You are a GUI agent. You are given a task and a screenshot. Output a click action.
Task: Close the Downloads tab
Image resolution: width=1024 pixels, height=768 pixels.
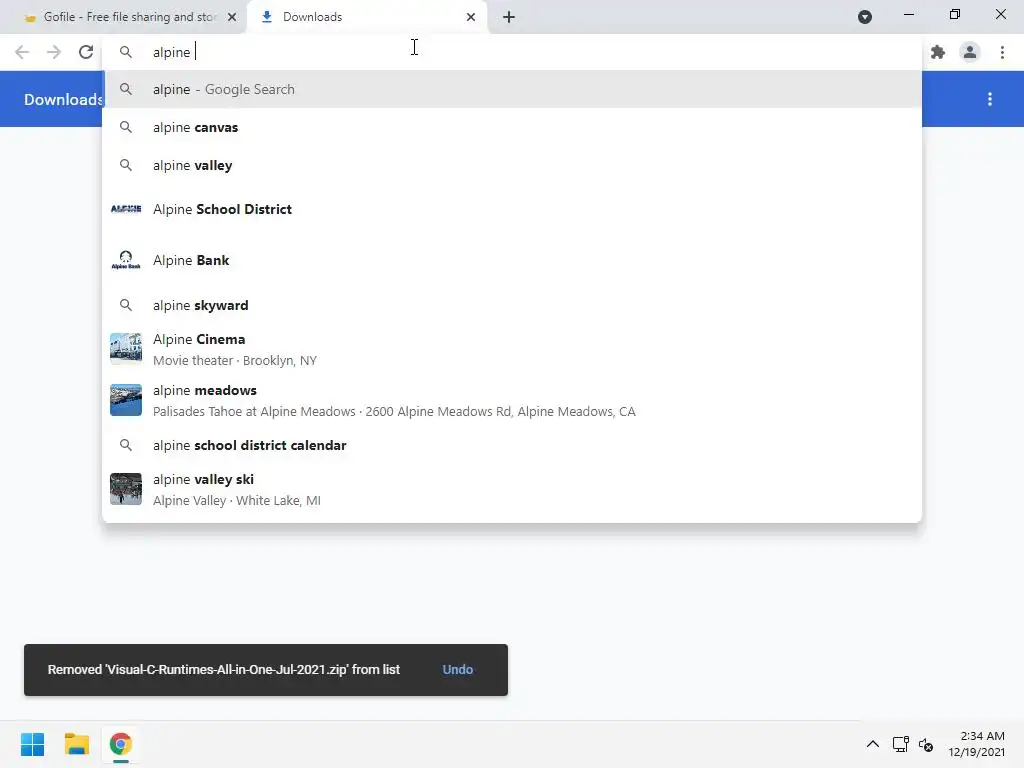[471, 17]
